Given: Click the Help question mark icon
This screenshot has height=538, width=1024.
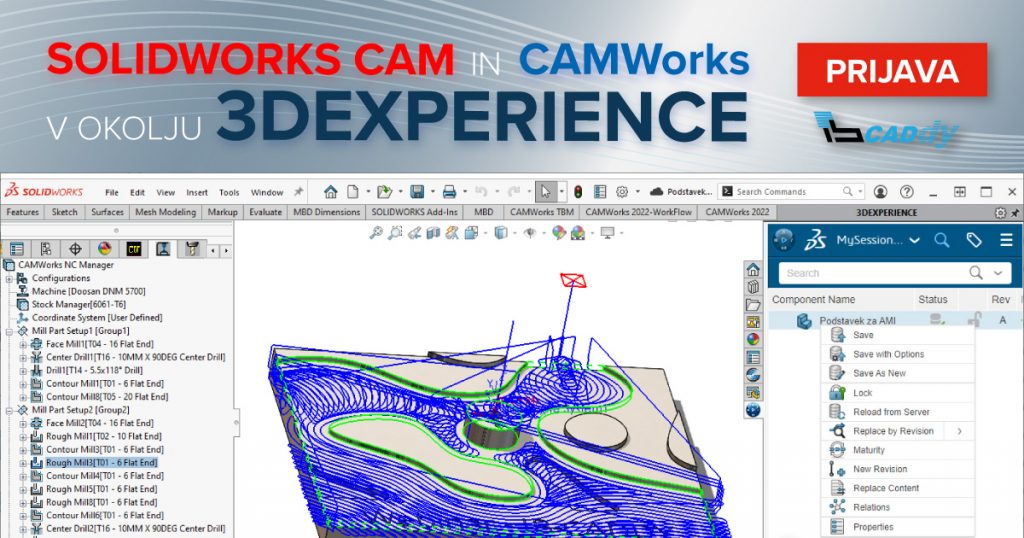Looking at the screenshot, I should point(906,192).
